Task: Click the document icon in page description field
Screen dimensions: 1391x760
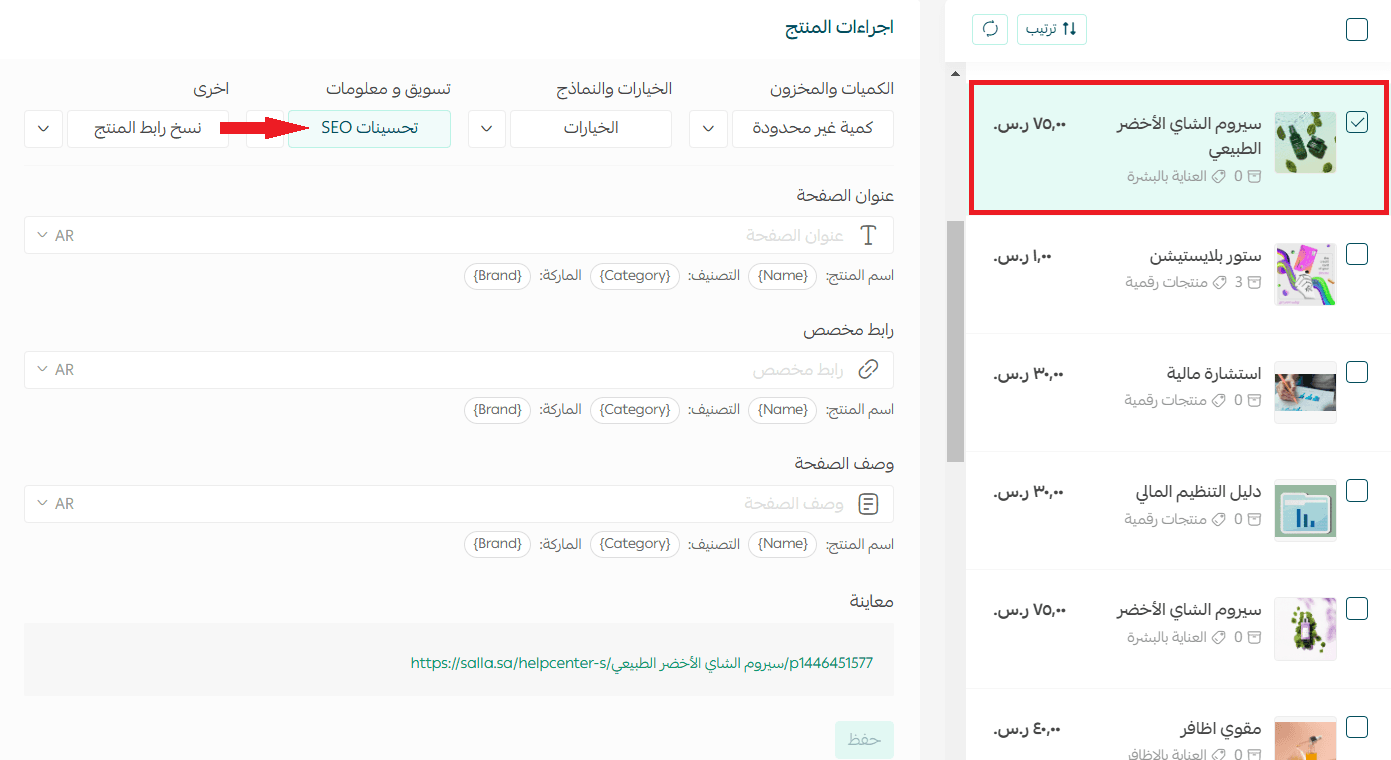Action: (x=868, y=504)
